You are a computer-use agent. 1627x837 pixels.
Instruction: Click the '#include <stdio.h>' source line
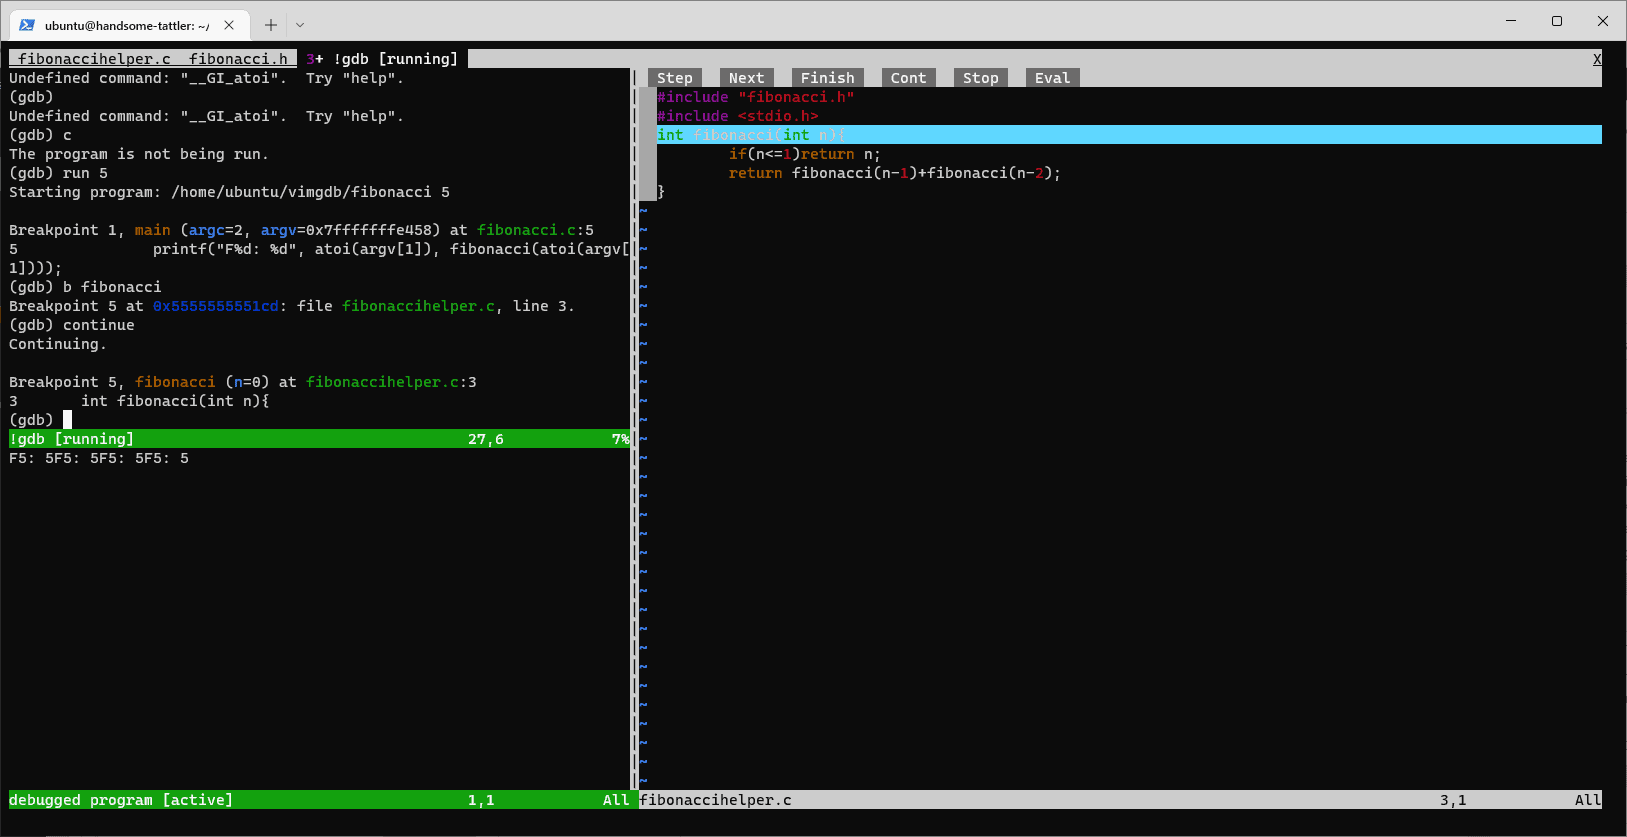[x=738, y=116]
